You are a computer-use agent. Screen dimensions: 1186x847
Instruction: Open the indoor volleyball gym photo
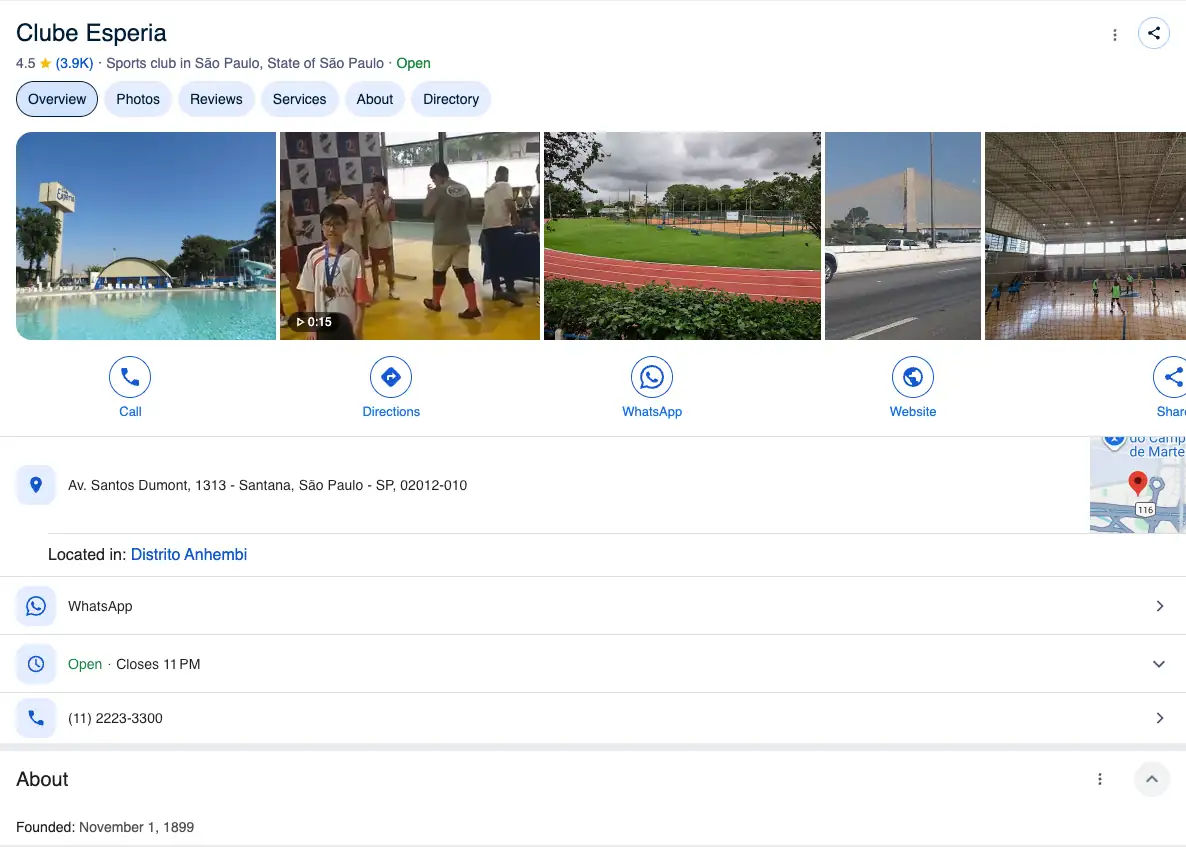click(x=1085, y=236)
